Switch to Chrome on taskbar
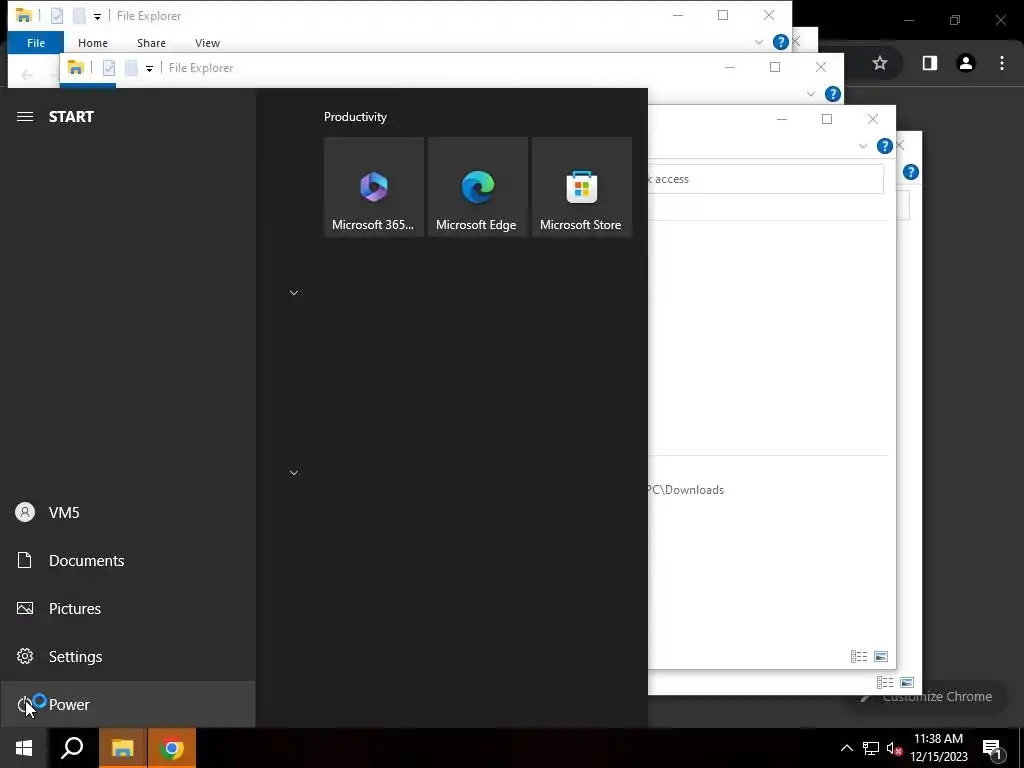 tap(172, 748)
